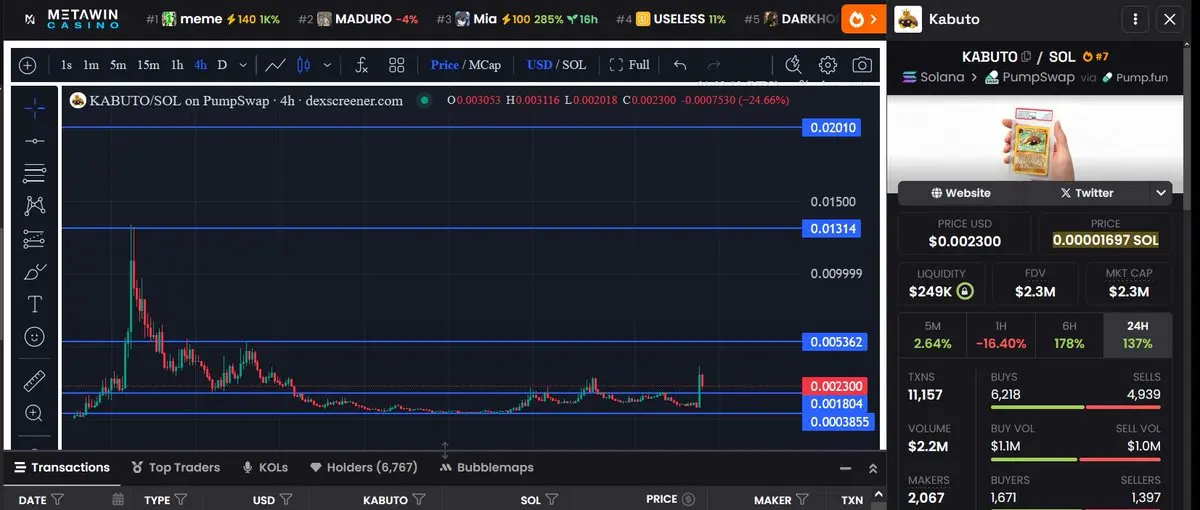This screenshot has width=1200, height=510.
Task: Click the undo arrow in chart toolbar
Action: tap(680, 65)
